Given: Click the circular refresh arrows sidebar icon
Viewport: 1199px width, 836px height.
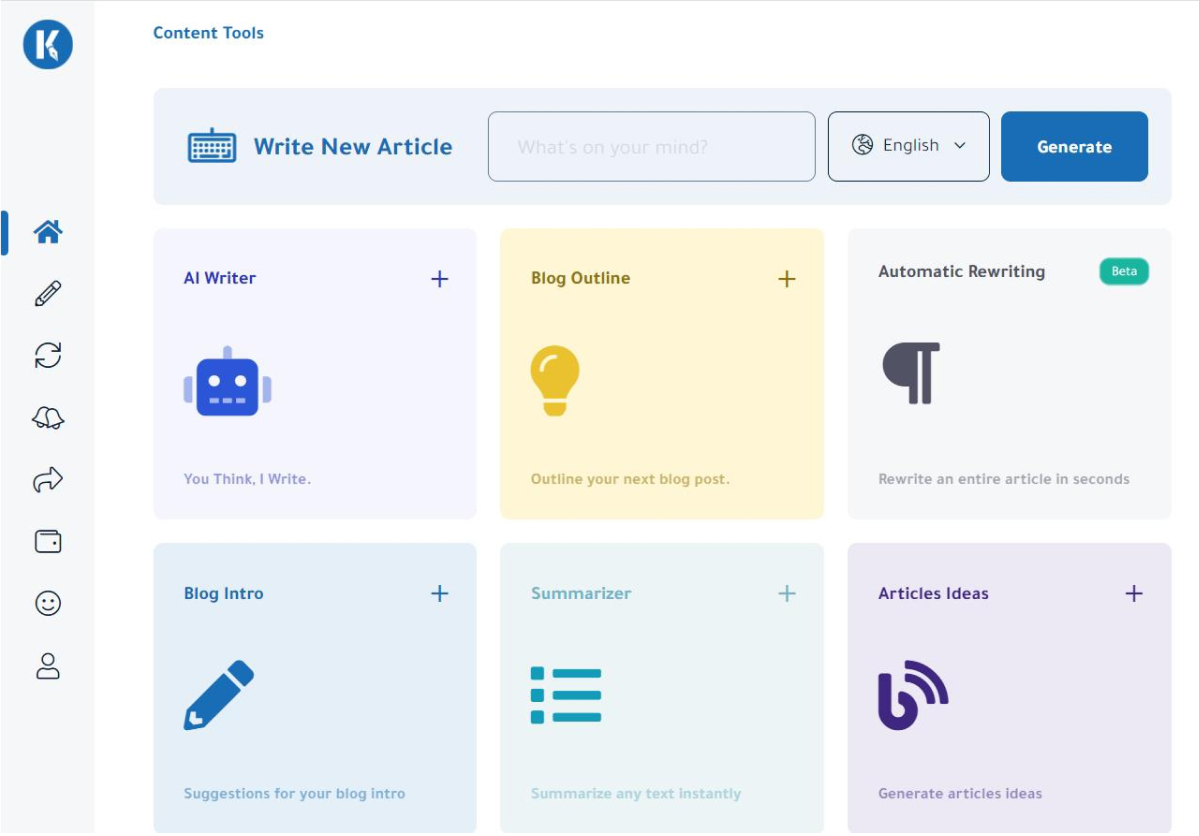Looking at the screenshot, I should (48, 355).
